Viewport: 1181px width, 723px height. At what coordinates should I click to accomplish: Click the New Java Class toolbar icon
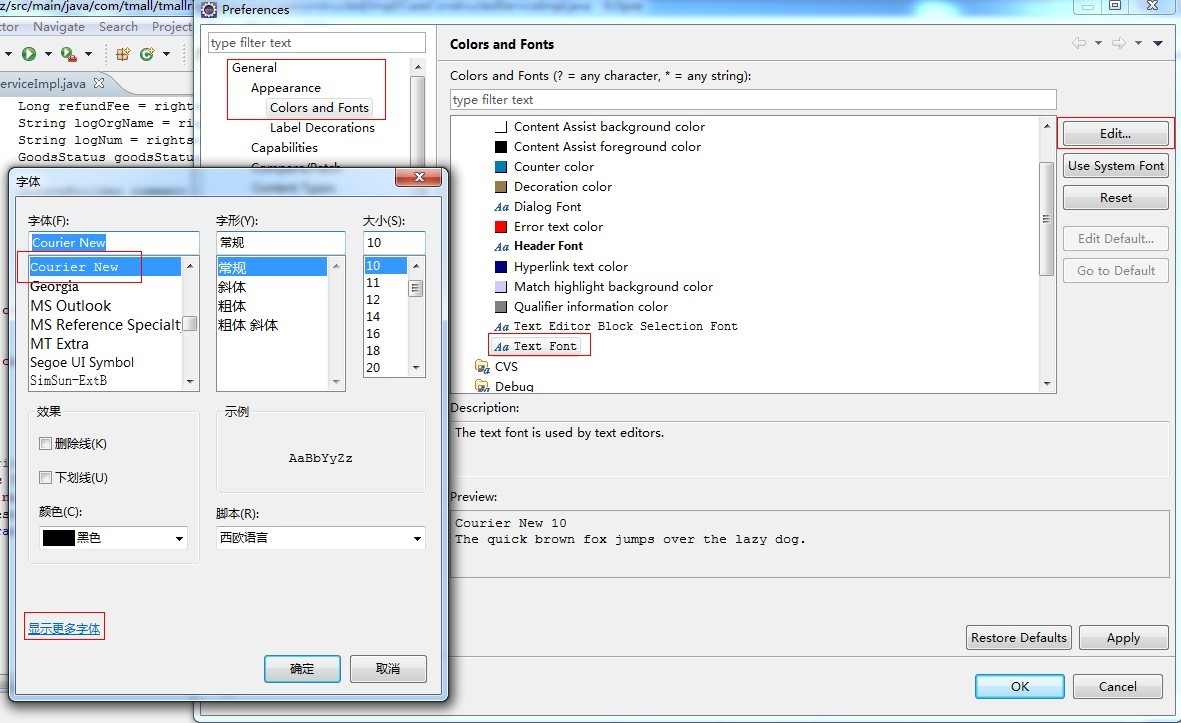[x=146, y=53]
